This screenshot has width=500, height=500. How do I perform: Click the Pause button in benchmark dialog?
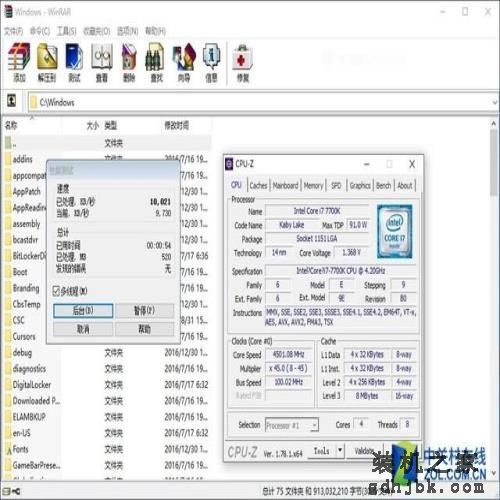coord(144,311)
